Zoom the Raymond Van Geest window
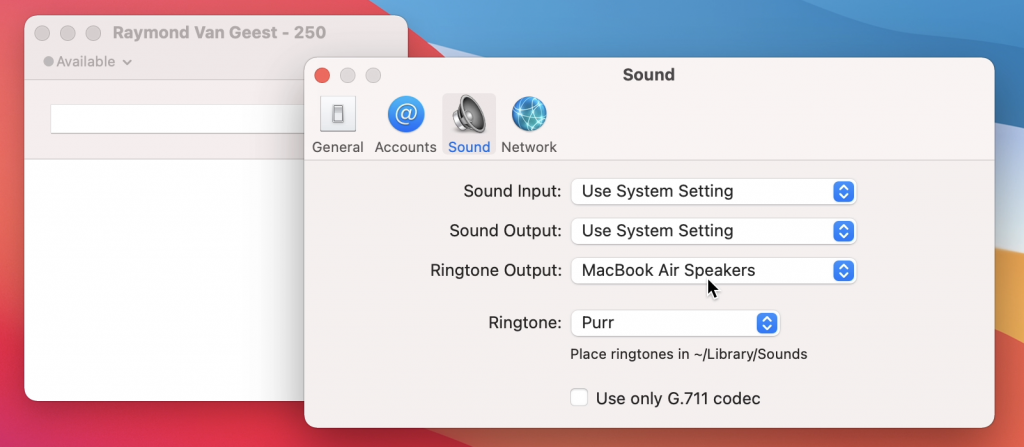This screenshot has height=447, width=1024. pyautogui.click(x=93, y=33)
